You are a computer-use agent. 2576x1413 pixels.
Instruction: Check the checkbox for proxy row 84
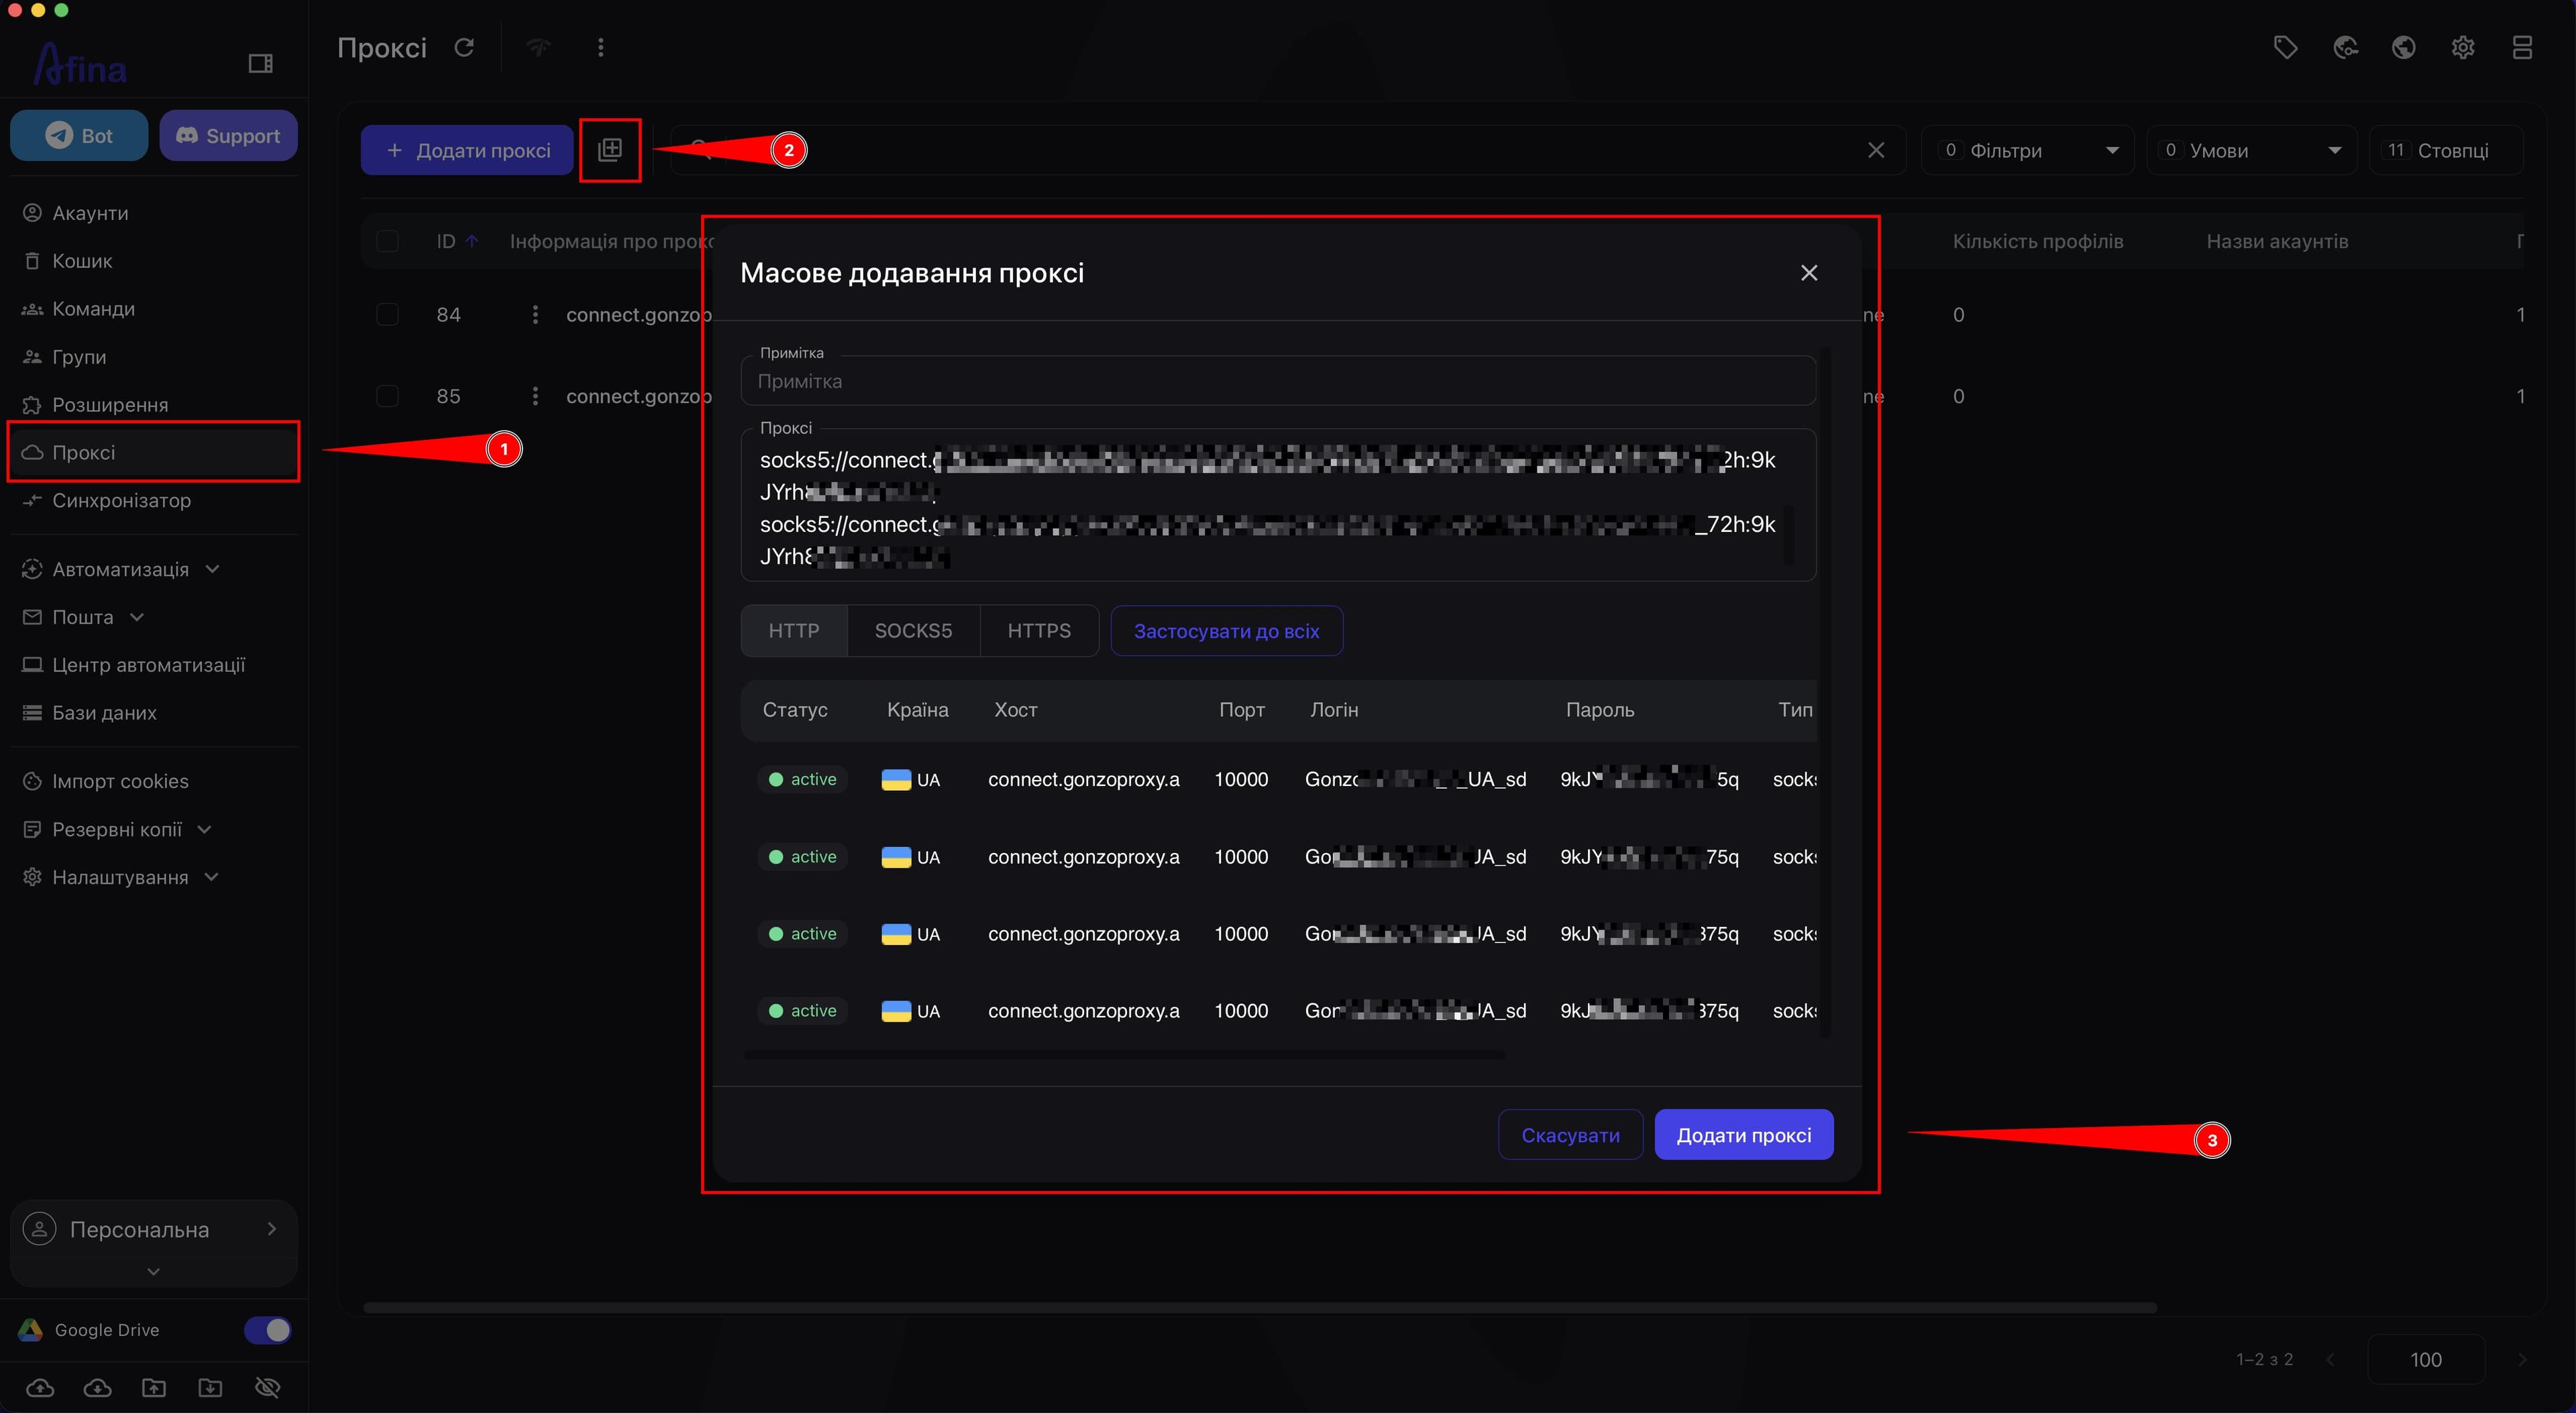coord(387,314)
